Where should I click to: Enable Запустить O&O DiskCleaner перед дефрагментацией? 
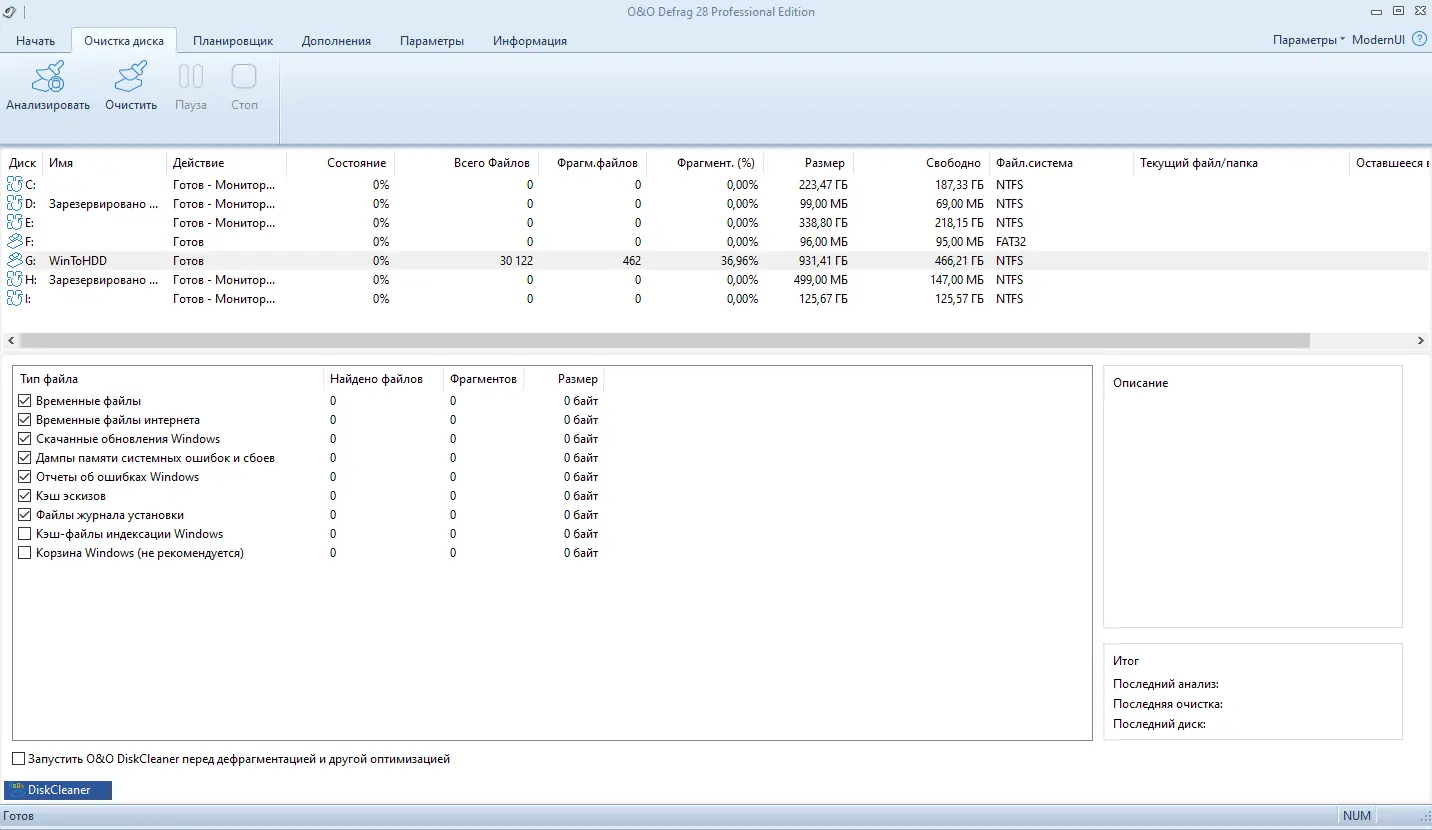(x=19, y=759)
